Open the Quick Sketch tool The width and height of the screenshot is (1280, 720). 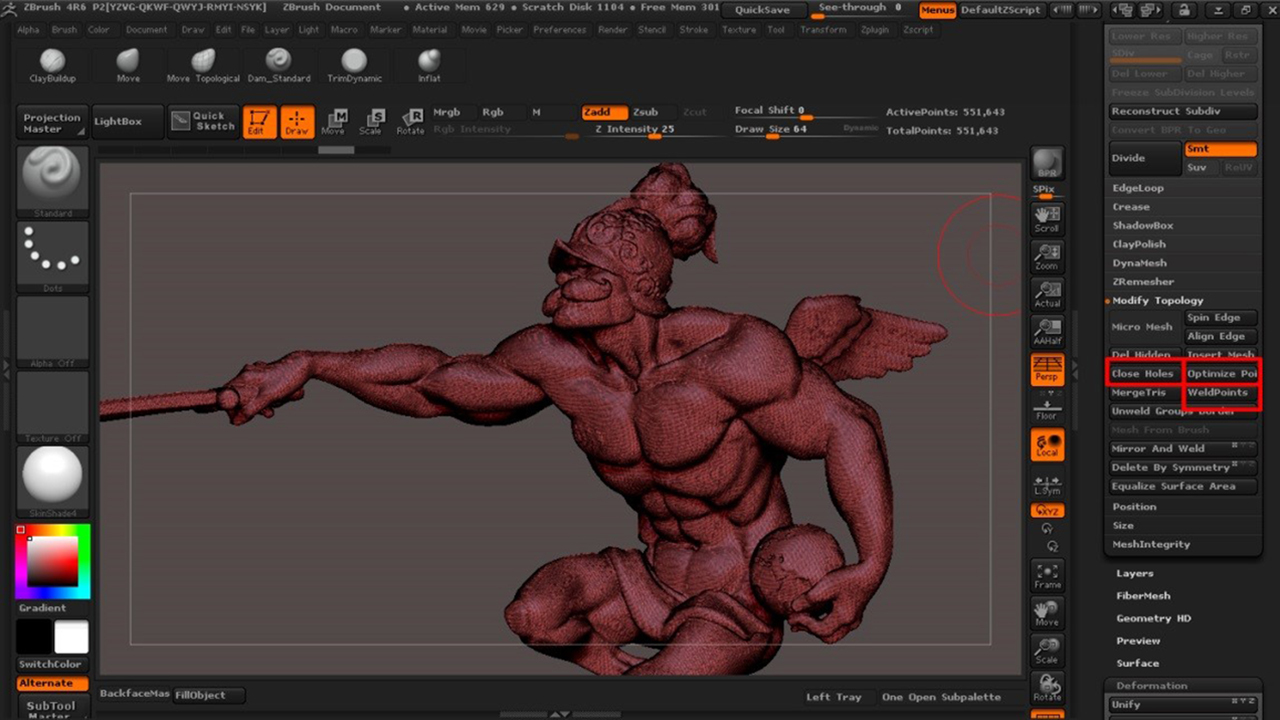(203, 121)
